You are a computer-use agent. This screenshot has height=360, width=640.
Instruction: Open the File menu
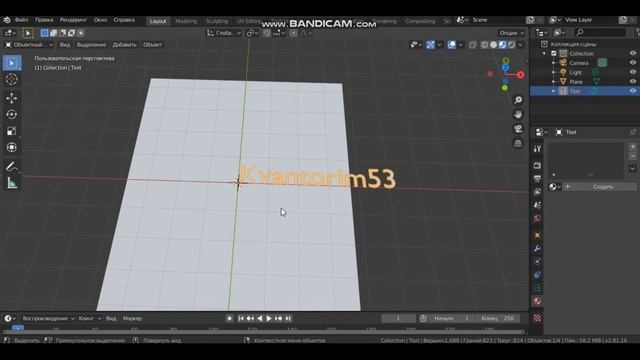tap(22, 20)
